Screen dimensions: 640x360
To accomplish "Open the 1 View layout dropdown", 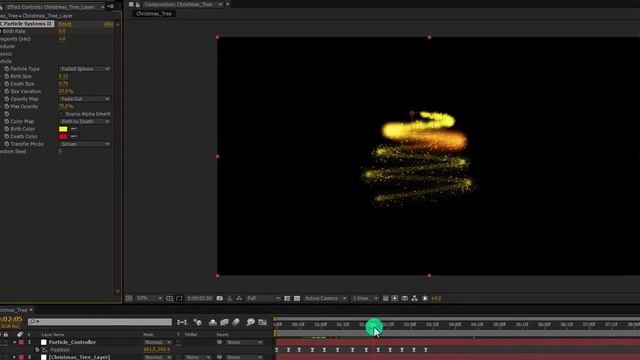I will point(365,299).
